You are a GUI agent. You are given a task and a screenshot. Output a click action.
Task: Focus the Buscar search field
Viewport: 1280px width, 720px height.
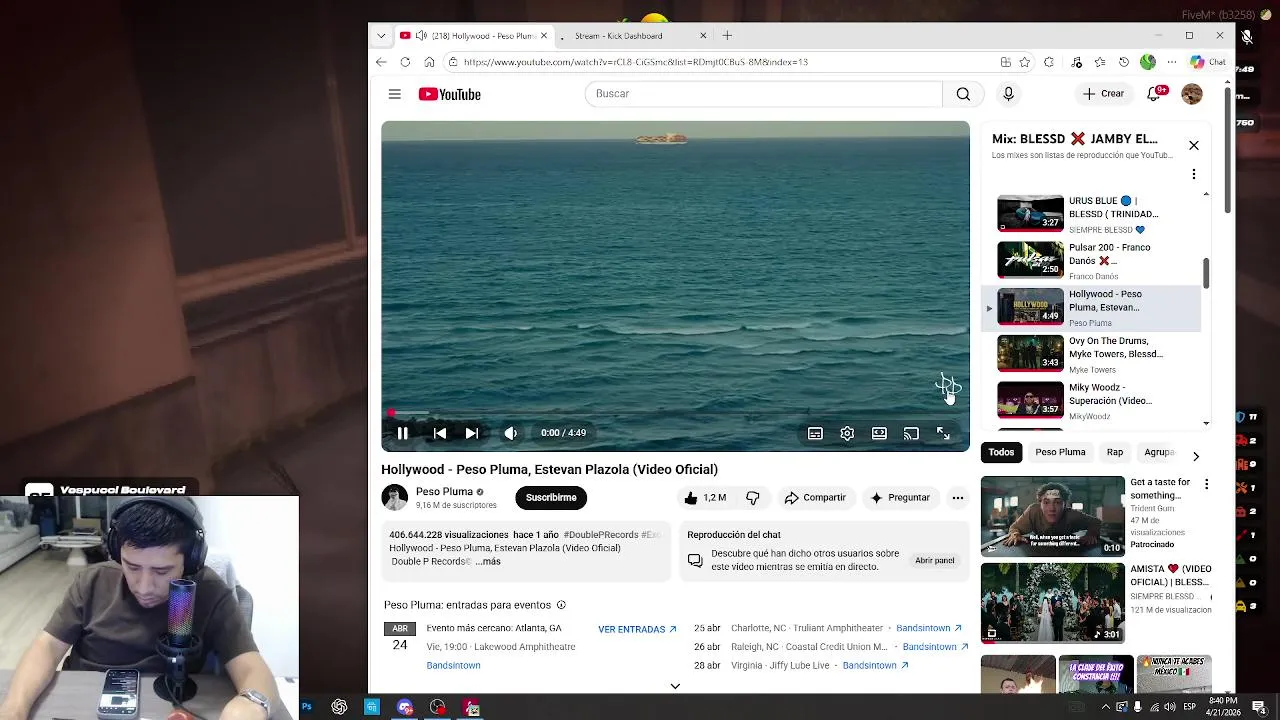[764, 94]
